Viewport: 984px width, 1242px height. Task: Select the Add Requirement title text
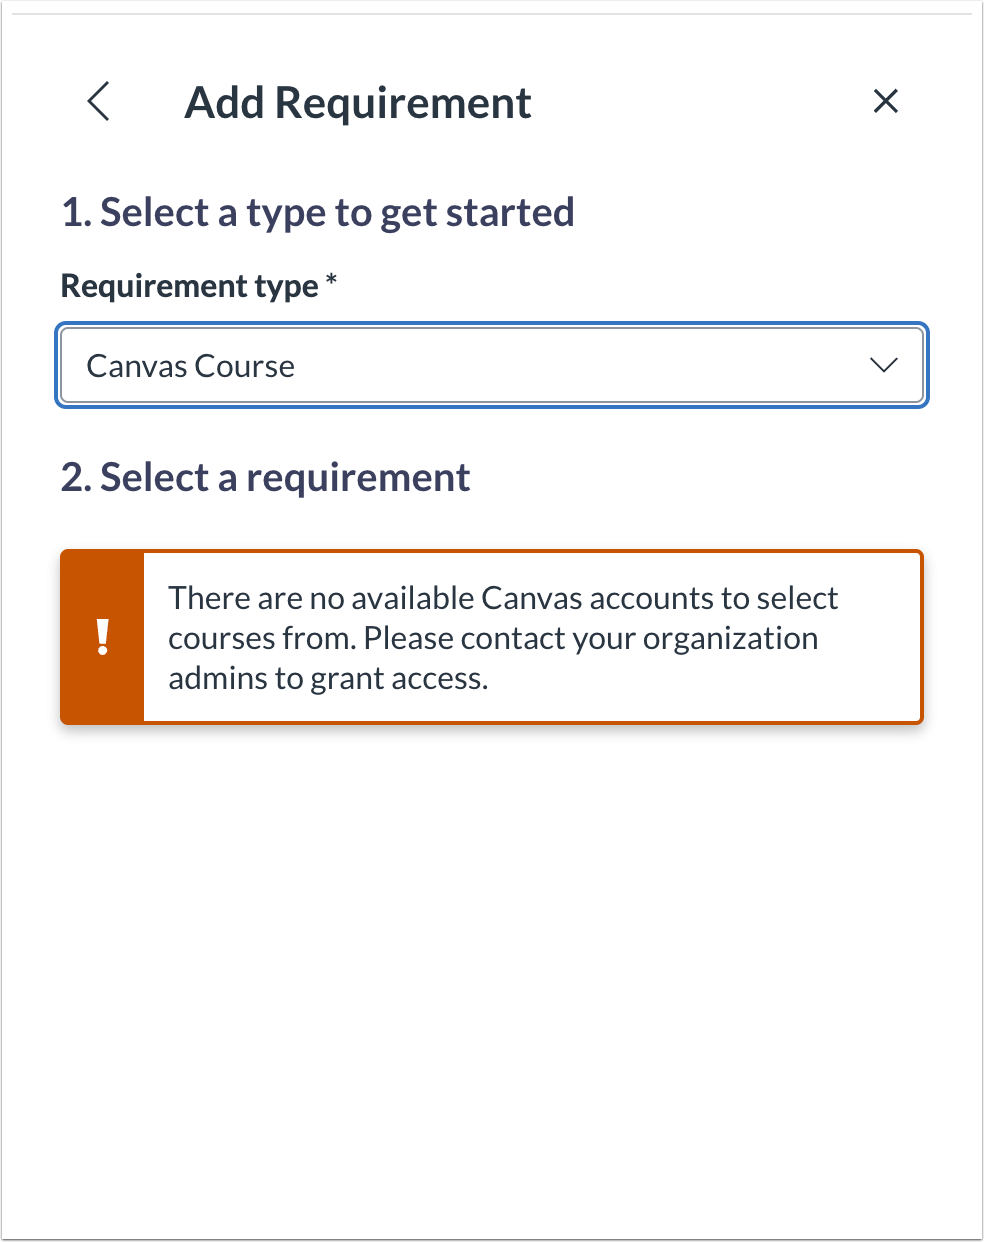[358, 102]
